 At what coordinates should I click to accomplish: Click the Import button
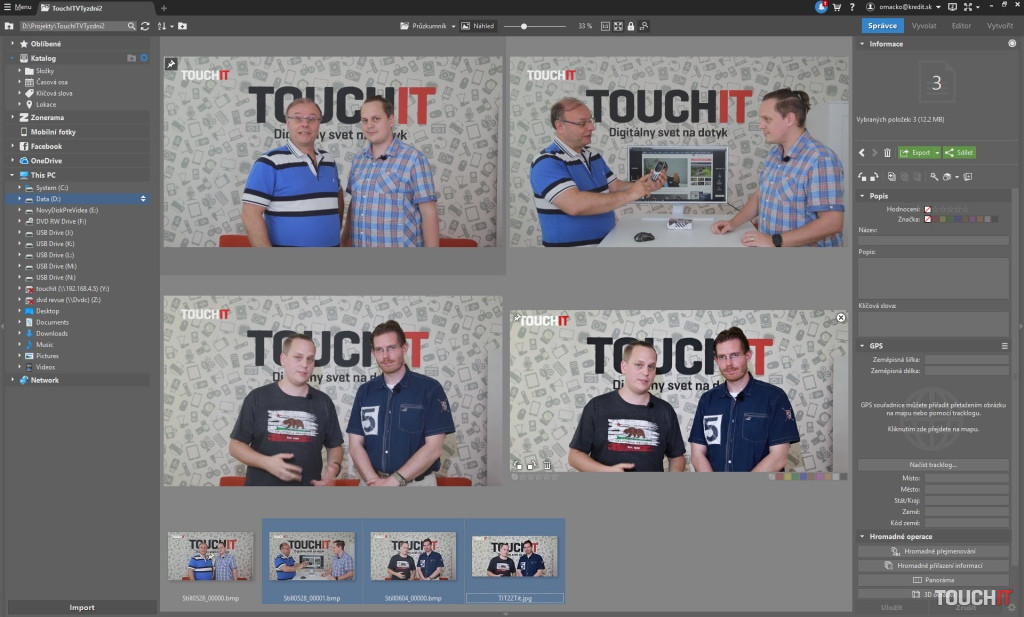pos(82,607)
